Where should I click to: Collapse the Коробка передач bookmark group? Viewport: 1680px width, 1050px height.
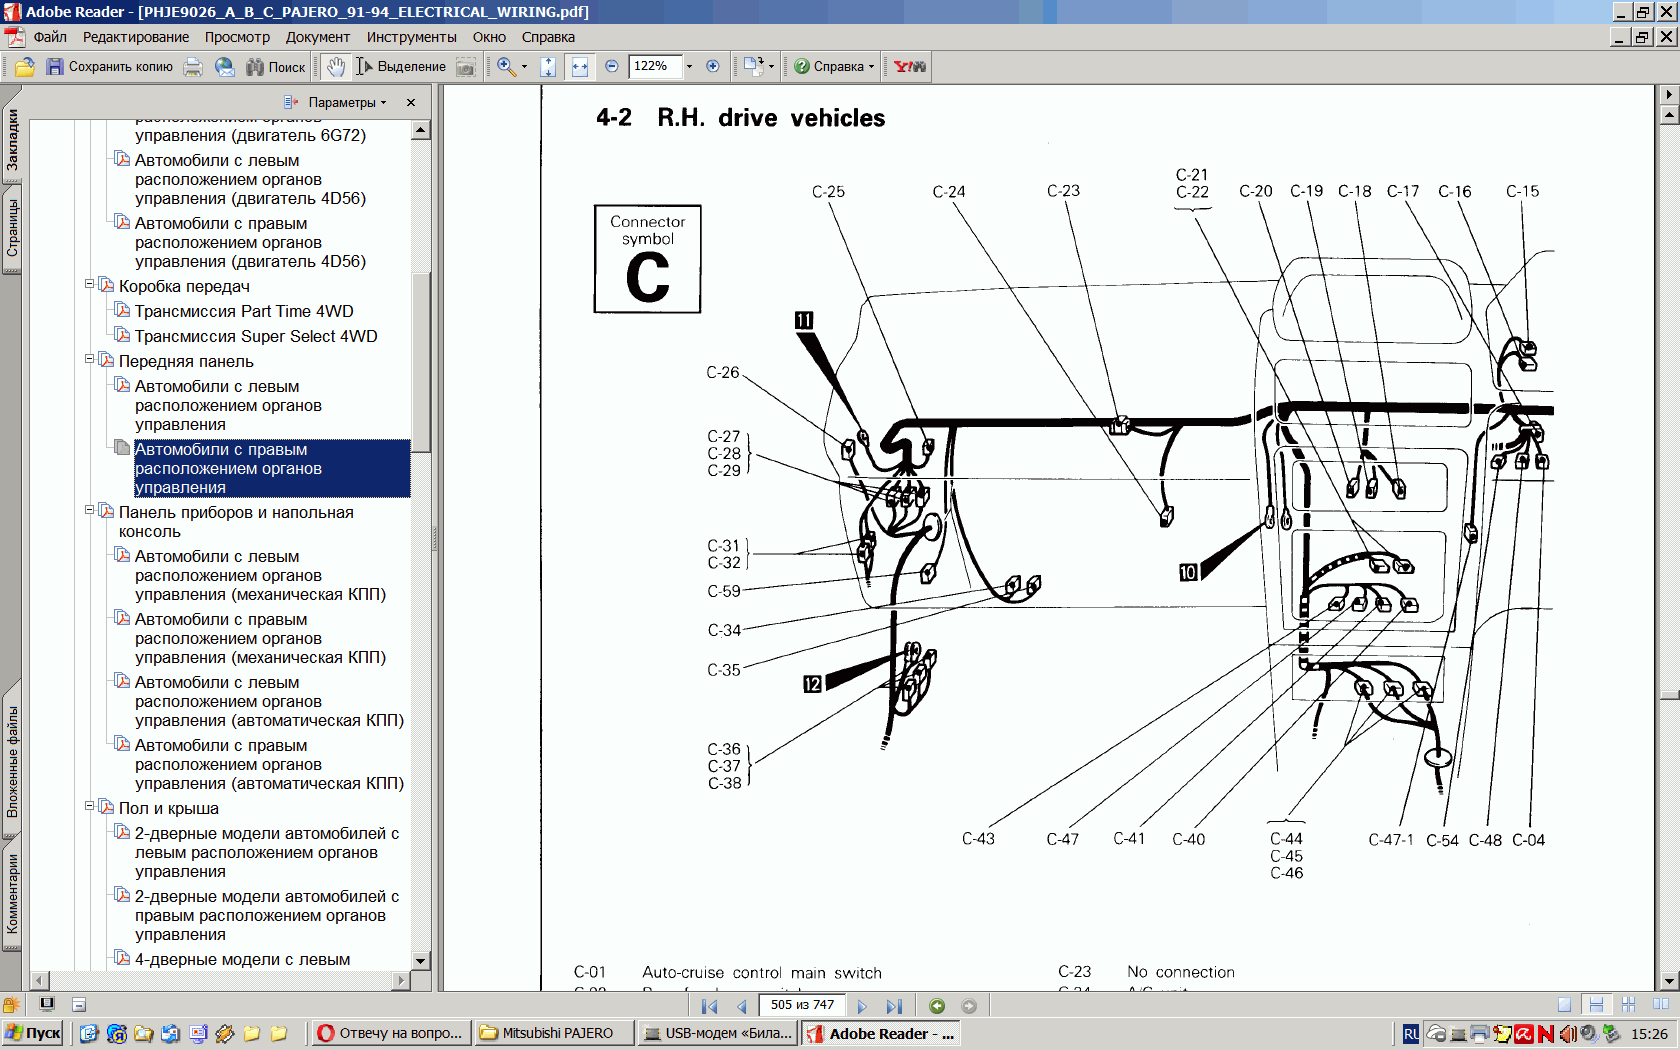(x=89, y=285)
